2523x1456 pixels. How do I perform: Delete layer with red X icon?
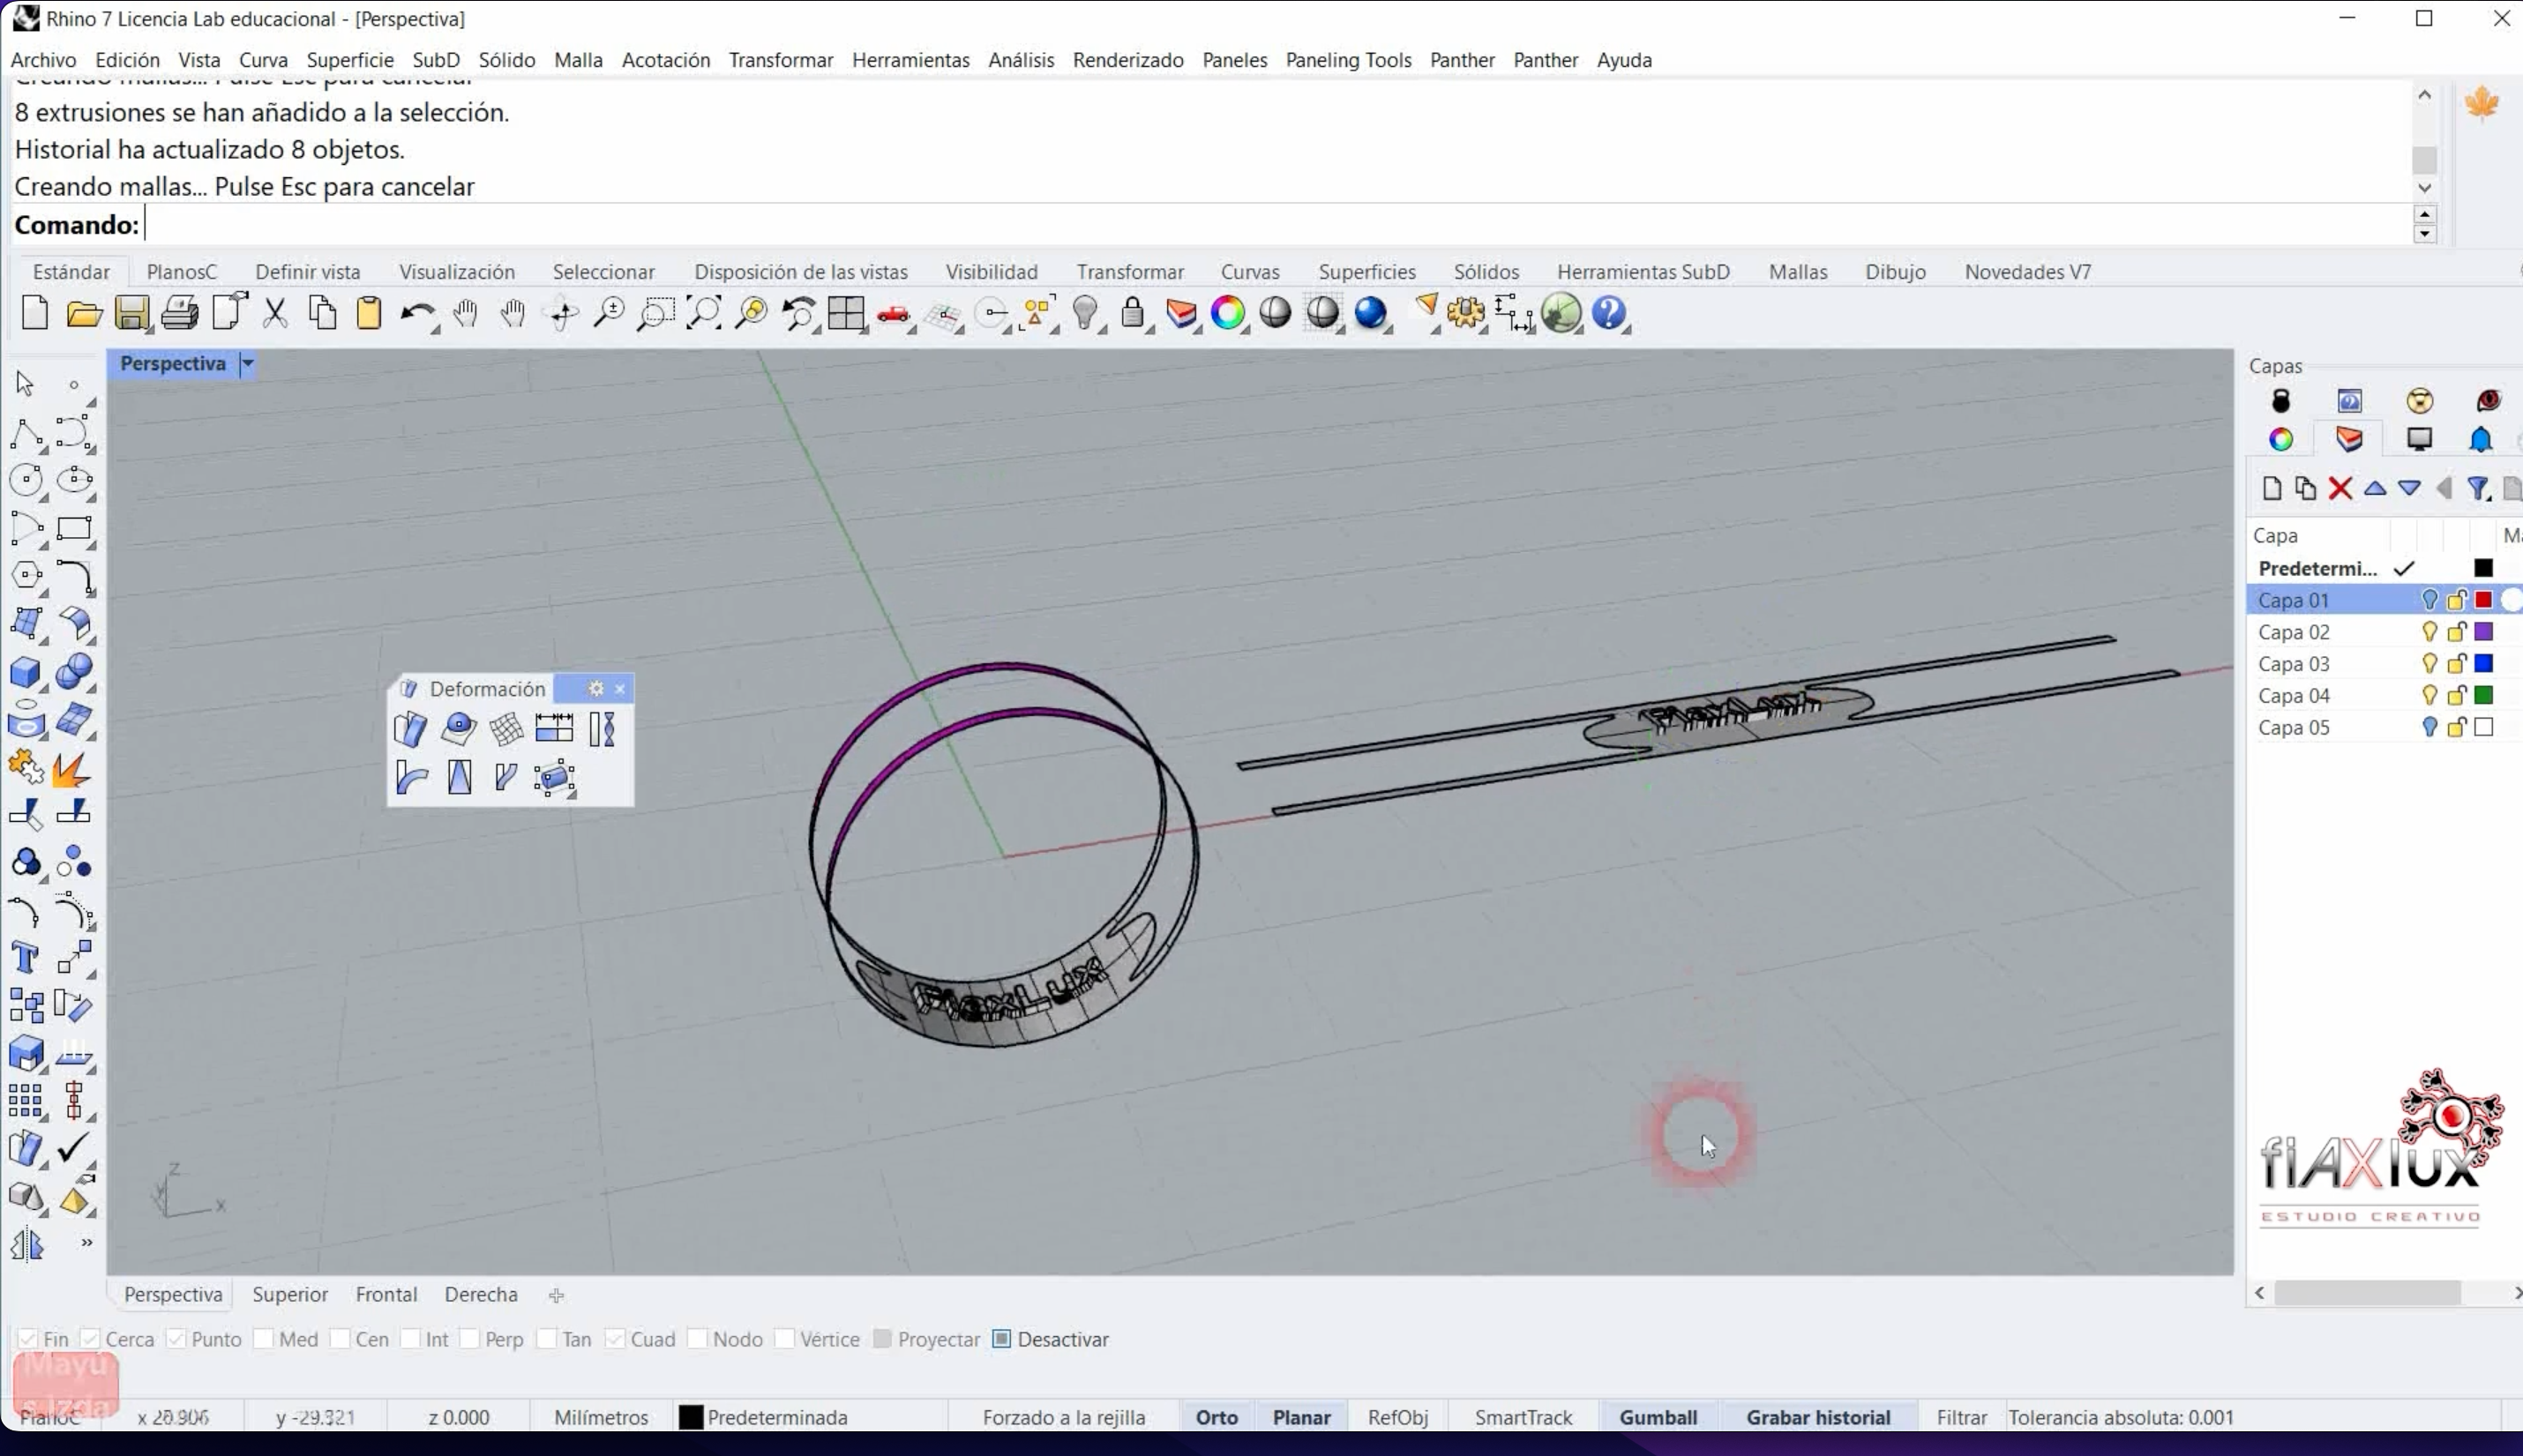[2339, 489]
